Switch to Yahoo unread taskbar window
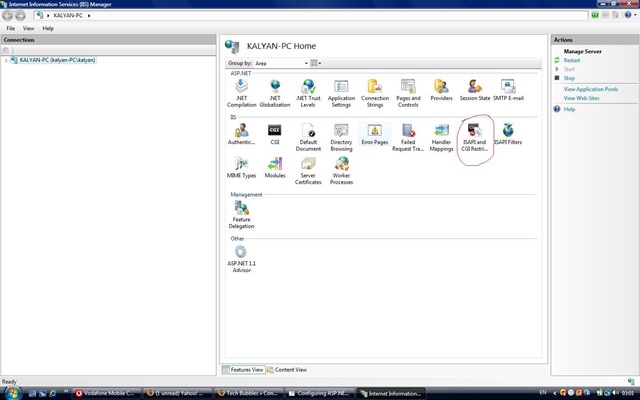 pos(178,393)
